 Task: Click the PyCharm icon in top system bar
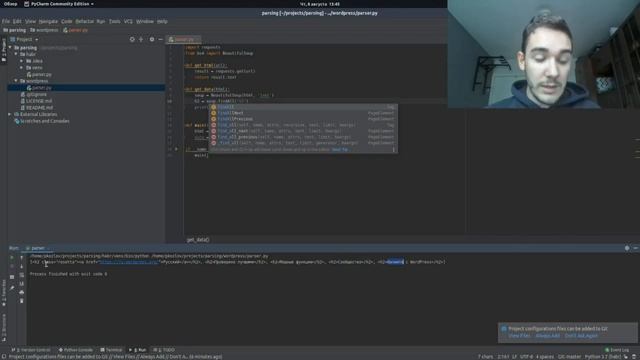click(x=27, y=4)
